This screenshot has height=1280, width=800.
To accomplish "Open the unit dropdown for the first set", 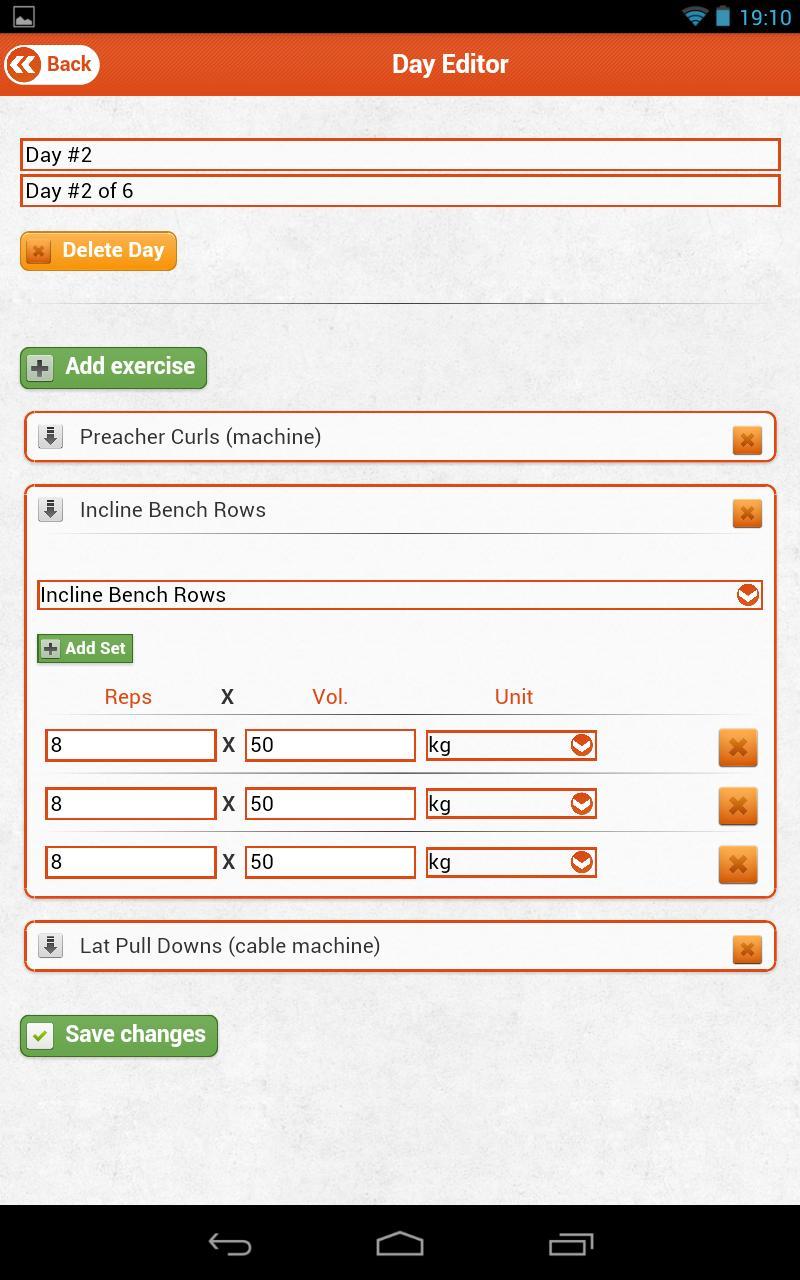I will click(x=581, y=744).
